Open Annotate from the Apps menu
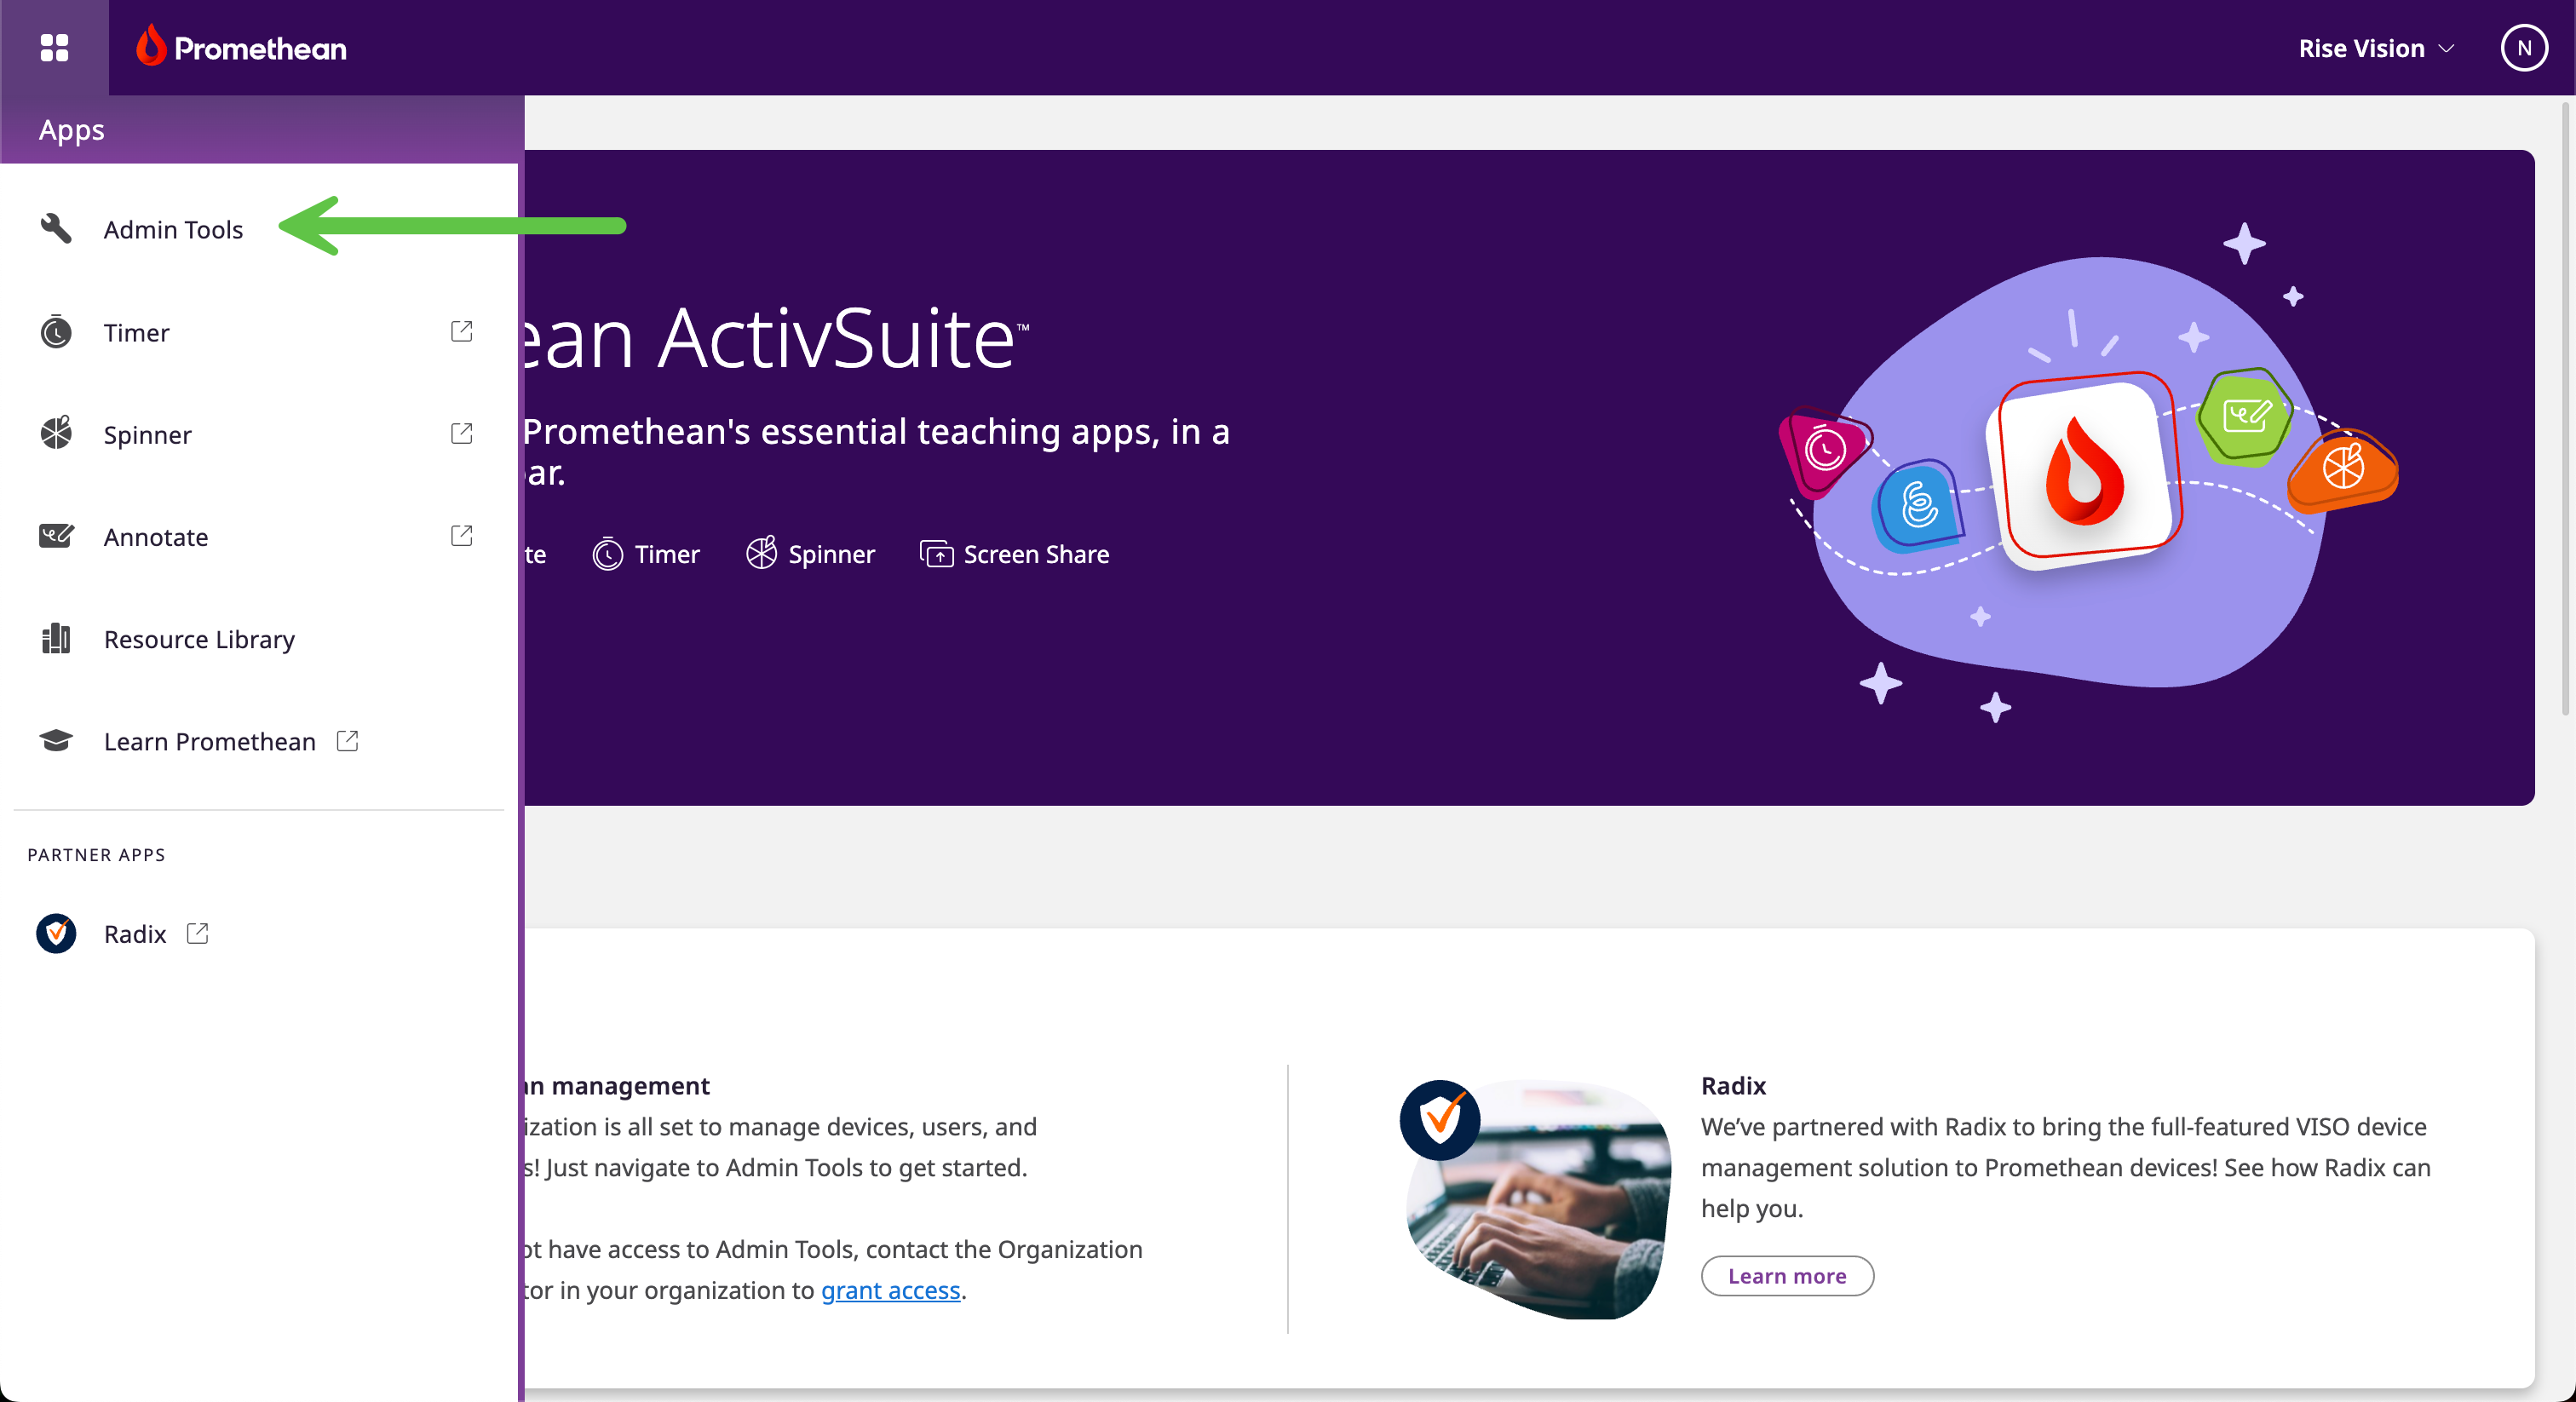 156,537
